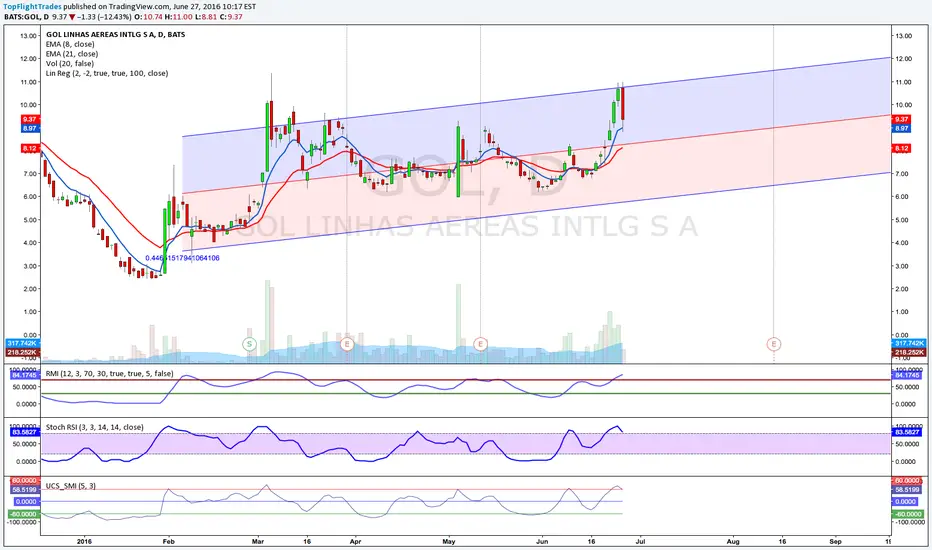Select the Lin Reg indicator label
932x550 pixels.
(107, 73)
